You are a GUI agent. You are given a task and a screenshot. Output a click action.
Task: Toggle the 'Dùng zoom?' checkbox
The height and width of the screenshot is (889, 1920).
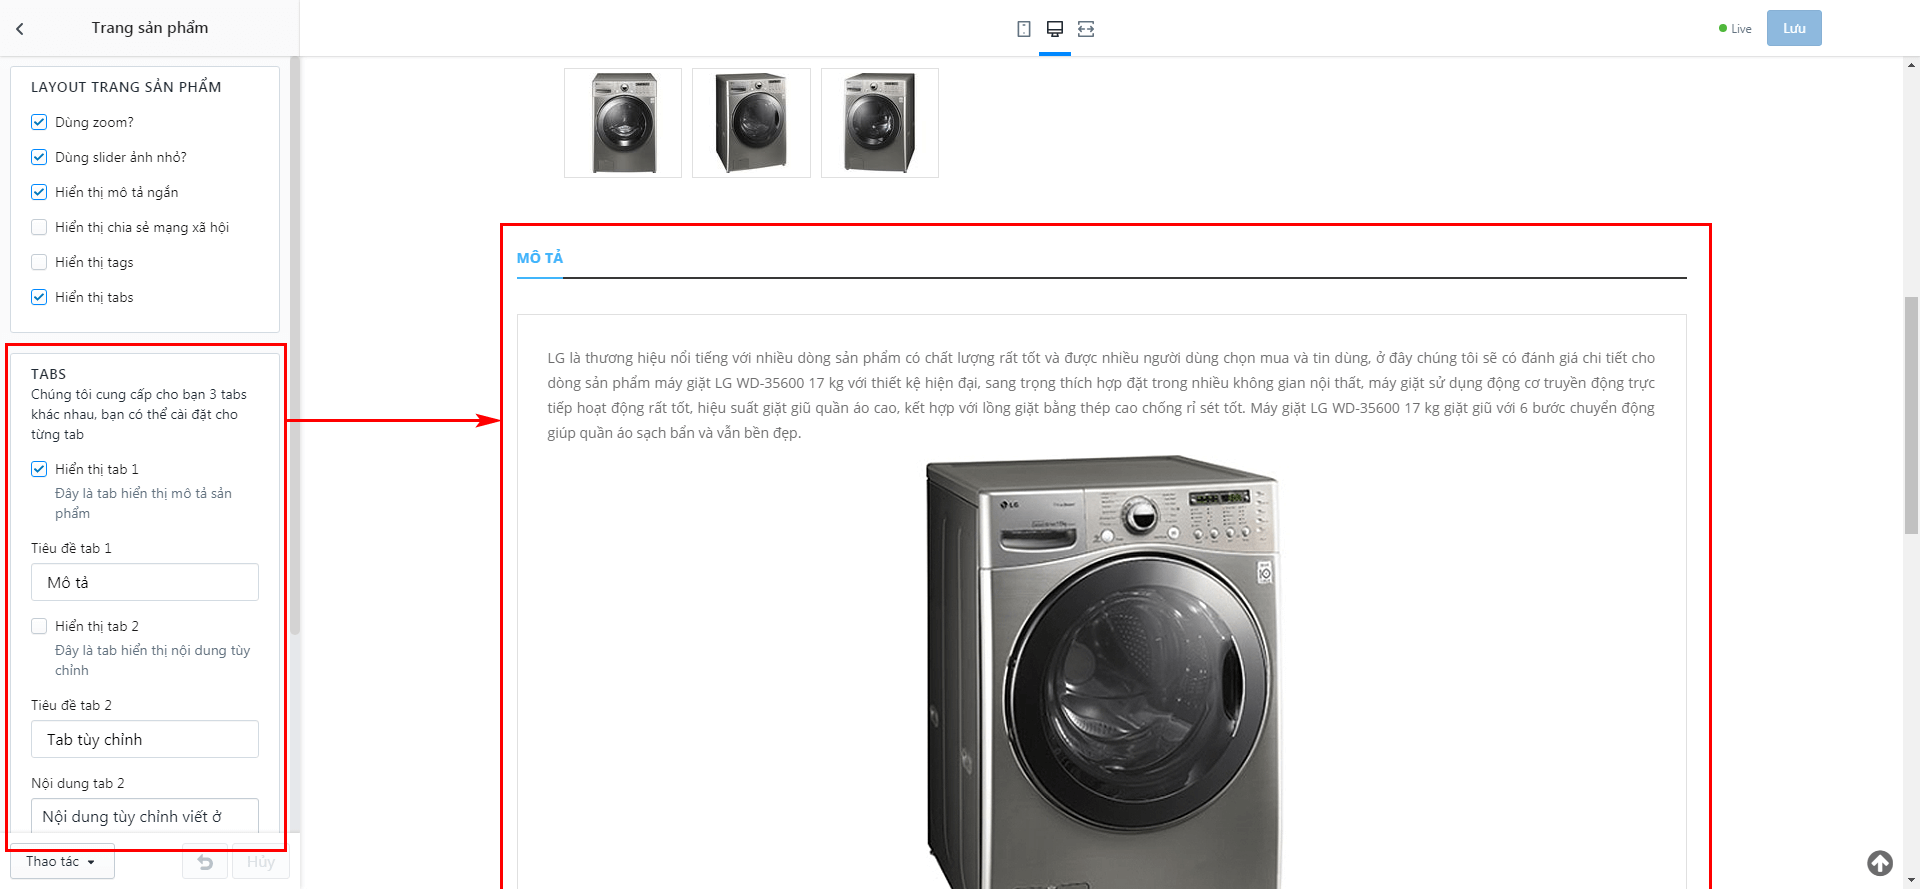39,122
